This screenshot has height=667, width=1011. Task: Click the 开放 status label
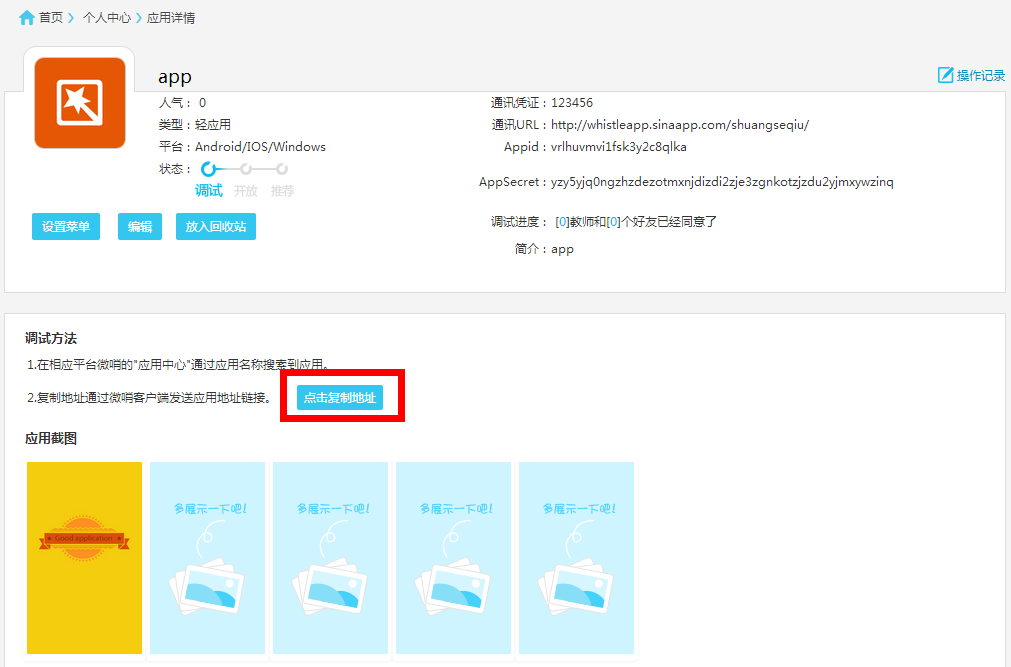pyautogui.click(x=245, y=190)
